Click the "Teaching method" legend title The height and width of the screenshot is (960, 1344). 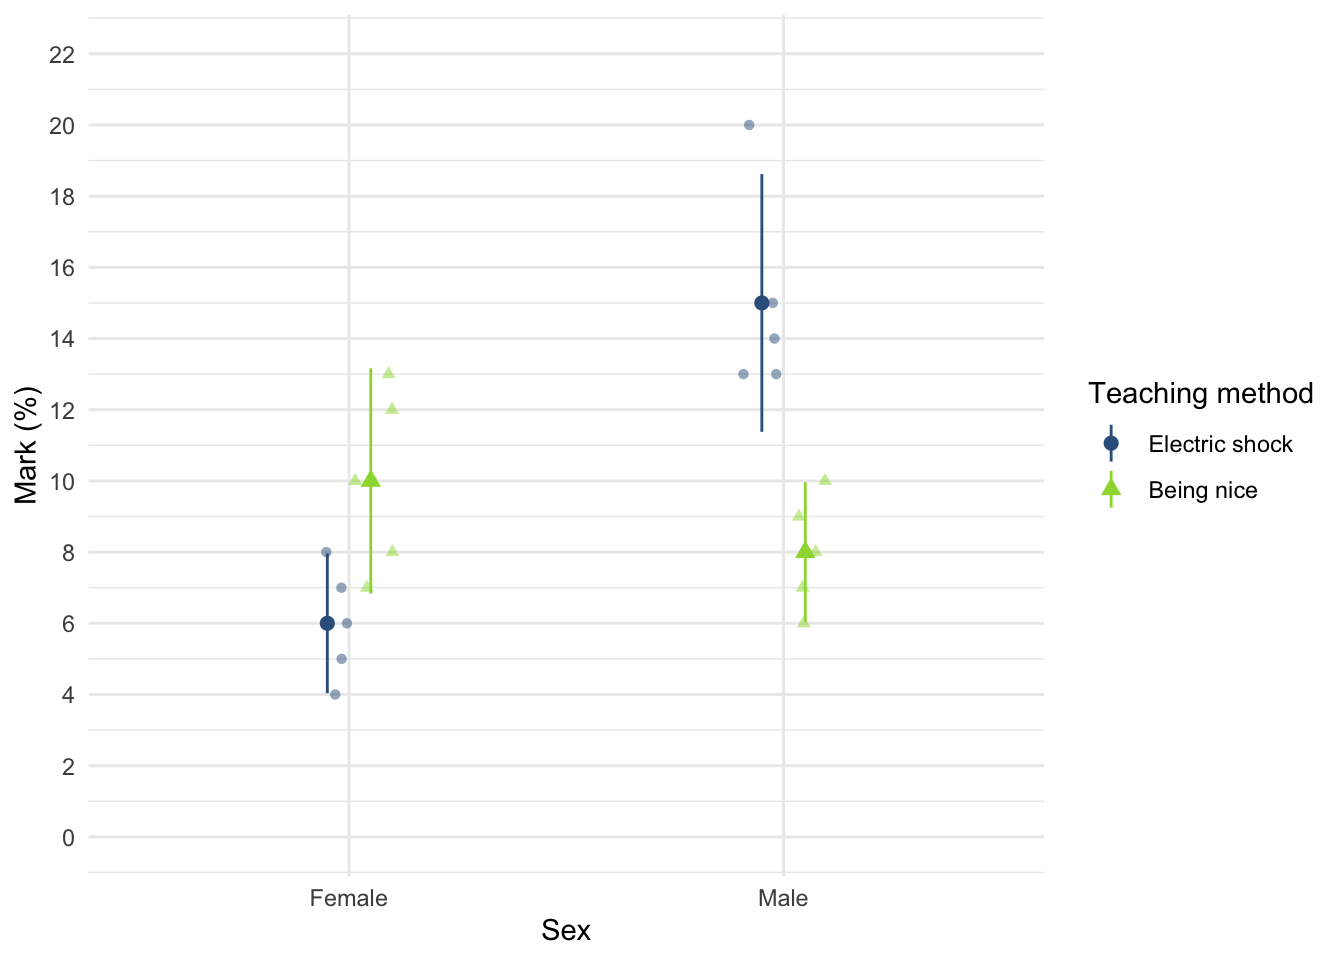coord(1200,393)
